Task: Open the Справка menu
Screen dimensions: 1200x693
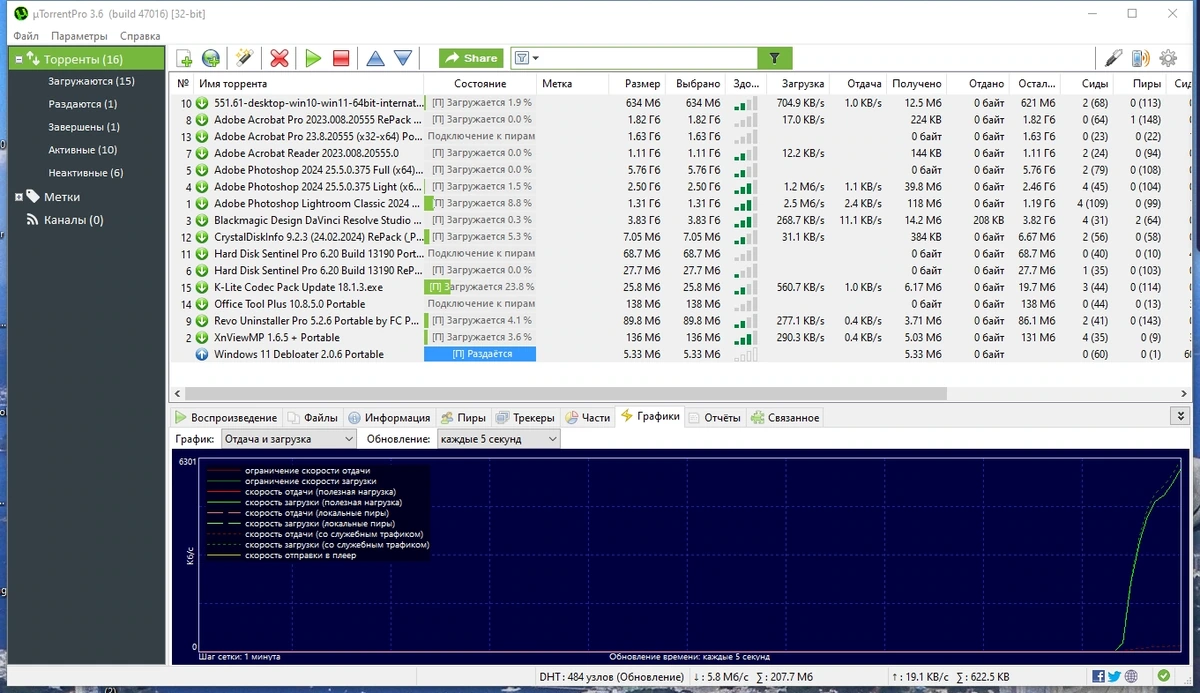Action: click(x=140, y=36)
